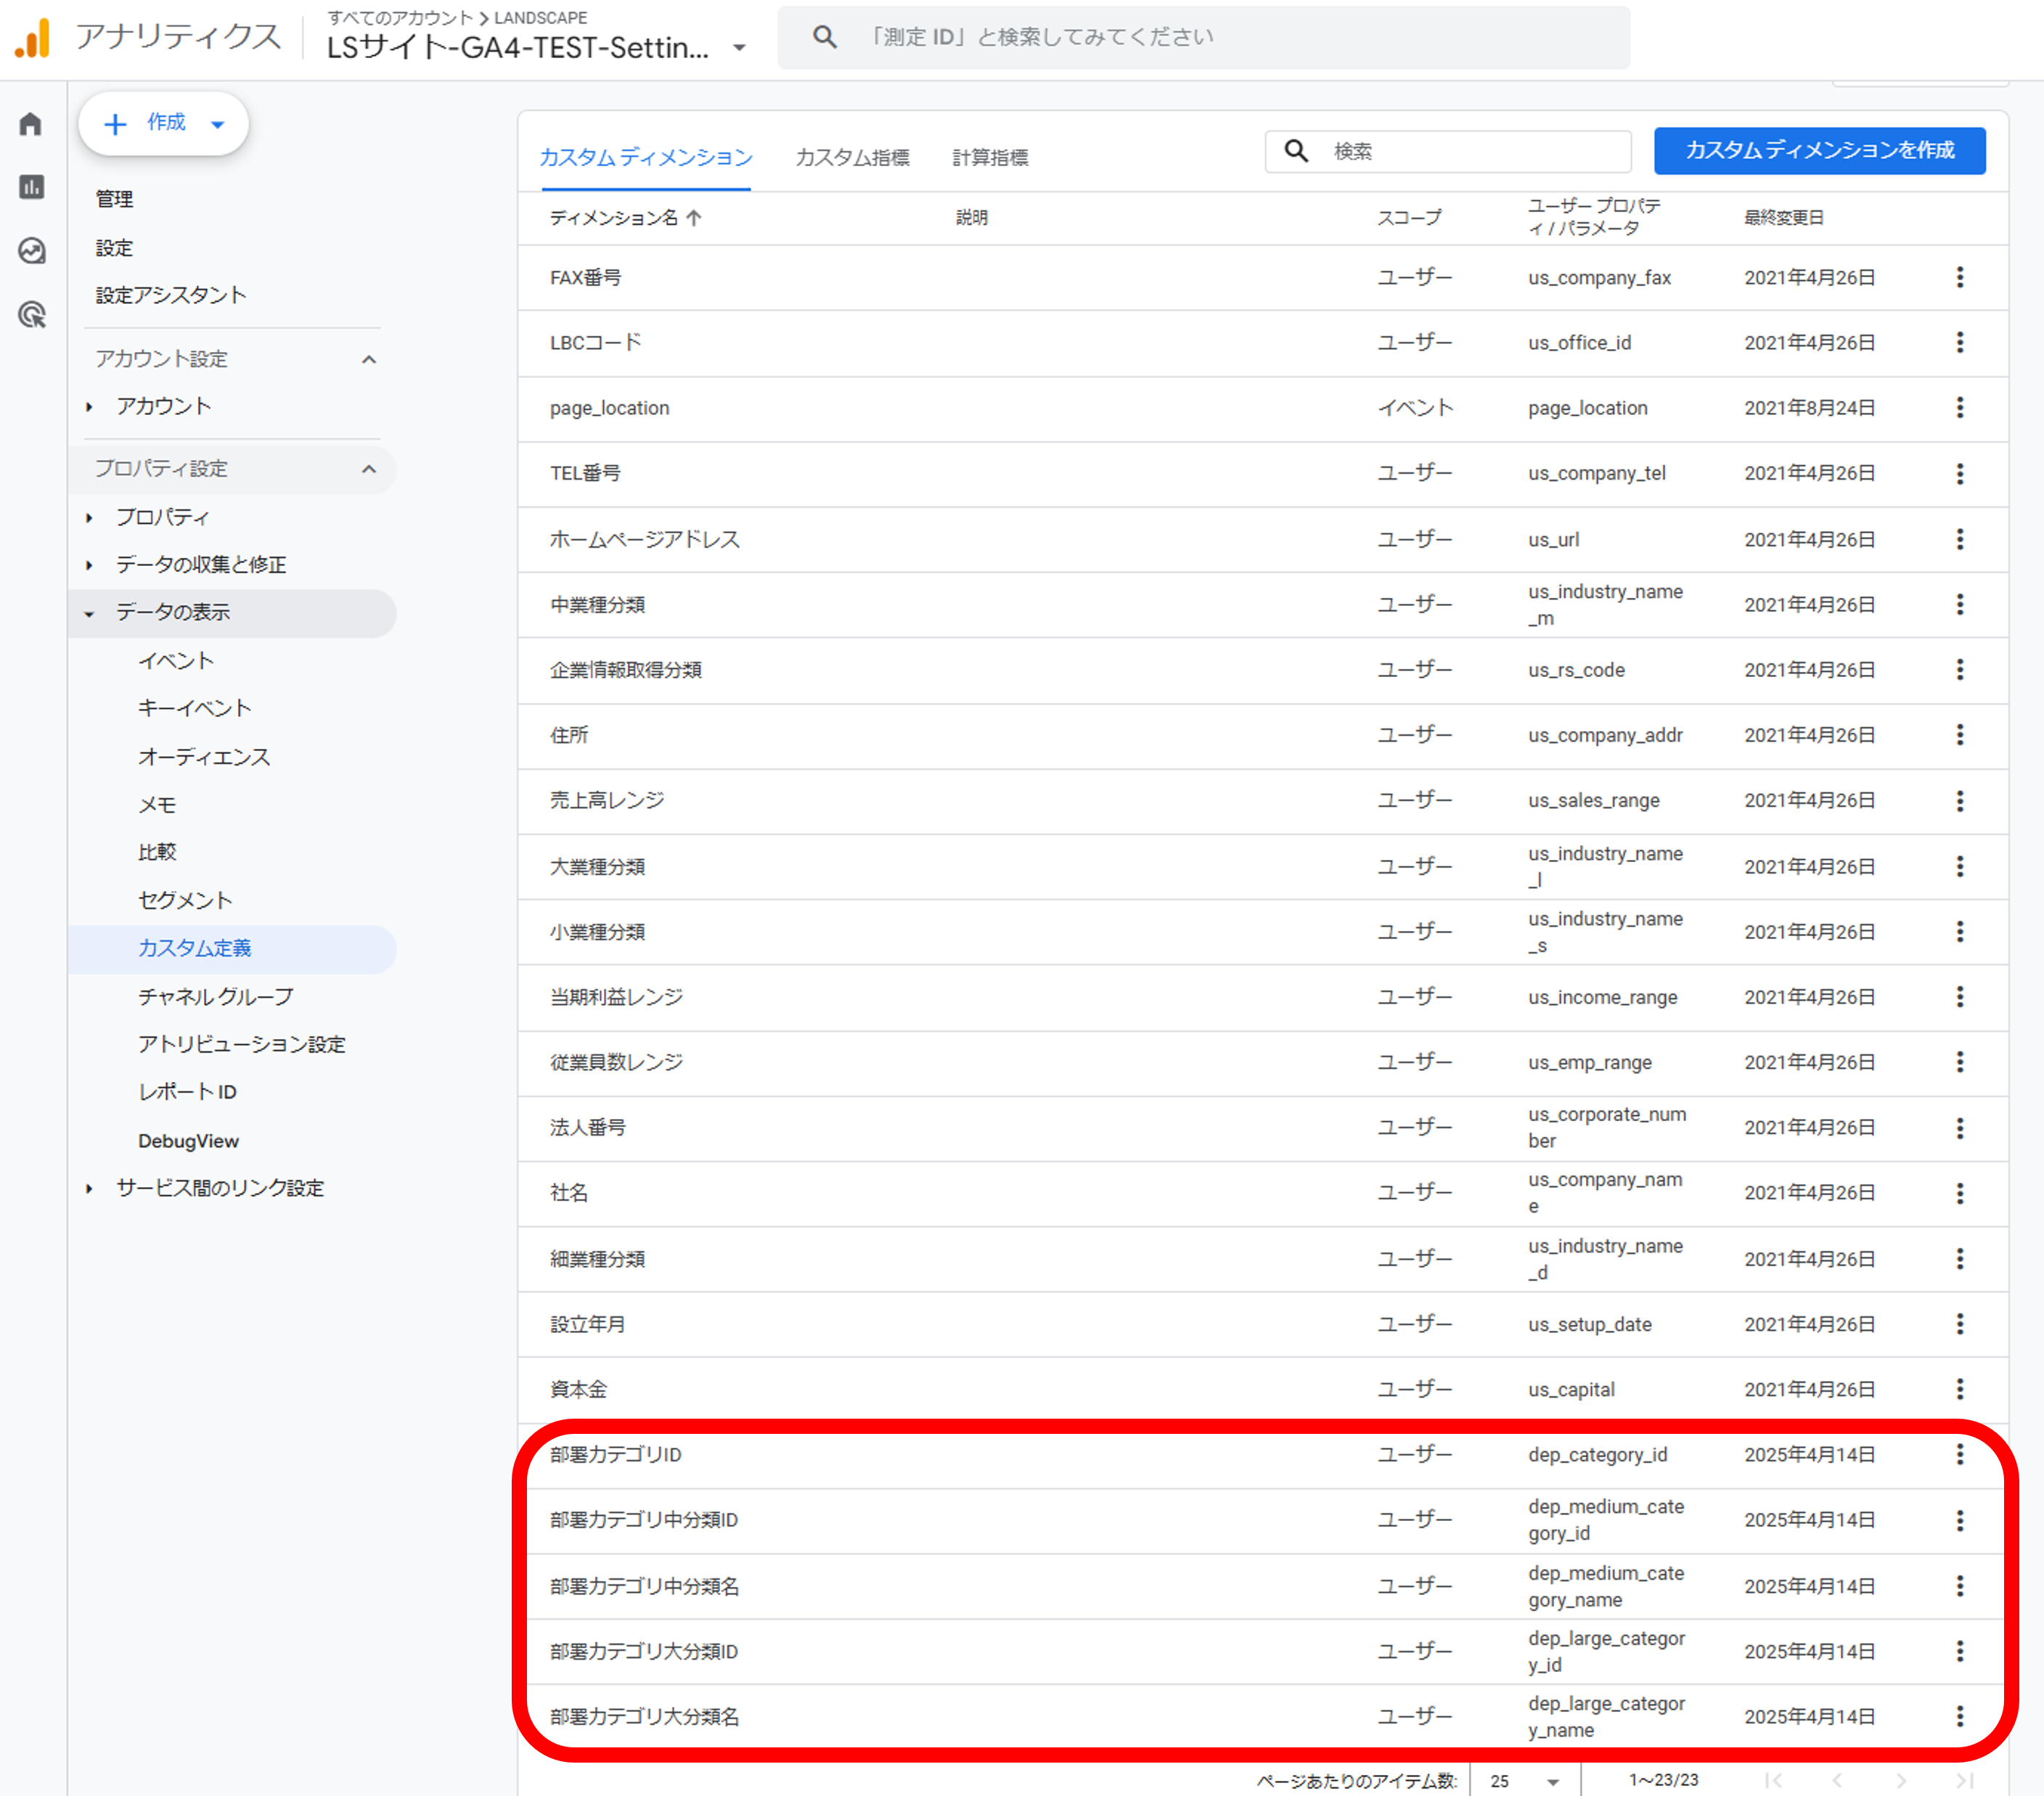This screenshot has height=1796, width=2044.
Task: Open more options for 部署カテゴリ大分類名 row
Action: click(x=1960, y=1716)
